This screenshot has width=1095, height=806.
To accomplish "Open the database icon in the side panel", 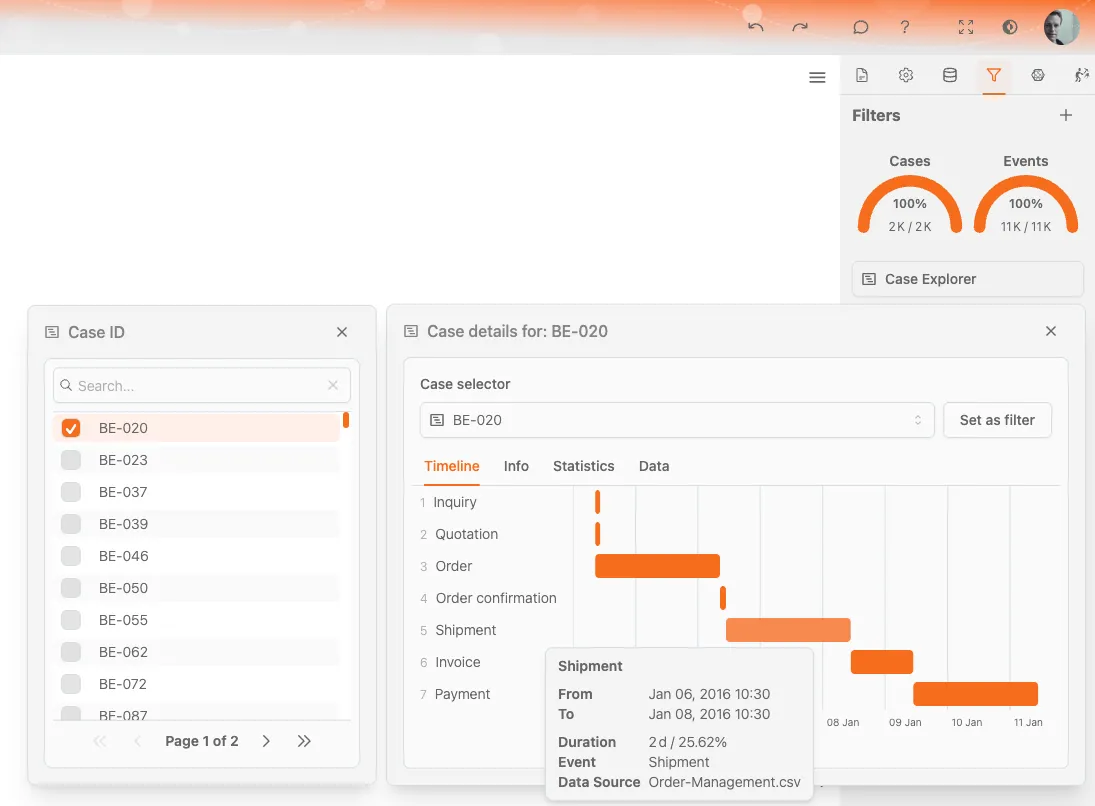I will (950, 75).
